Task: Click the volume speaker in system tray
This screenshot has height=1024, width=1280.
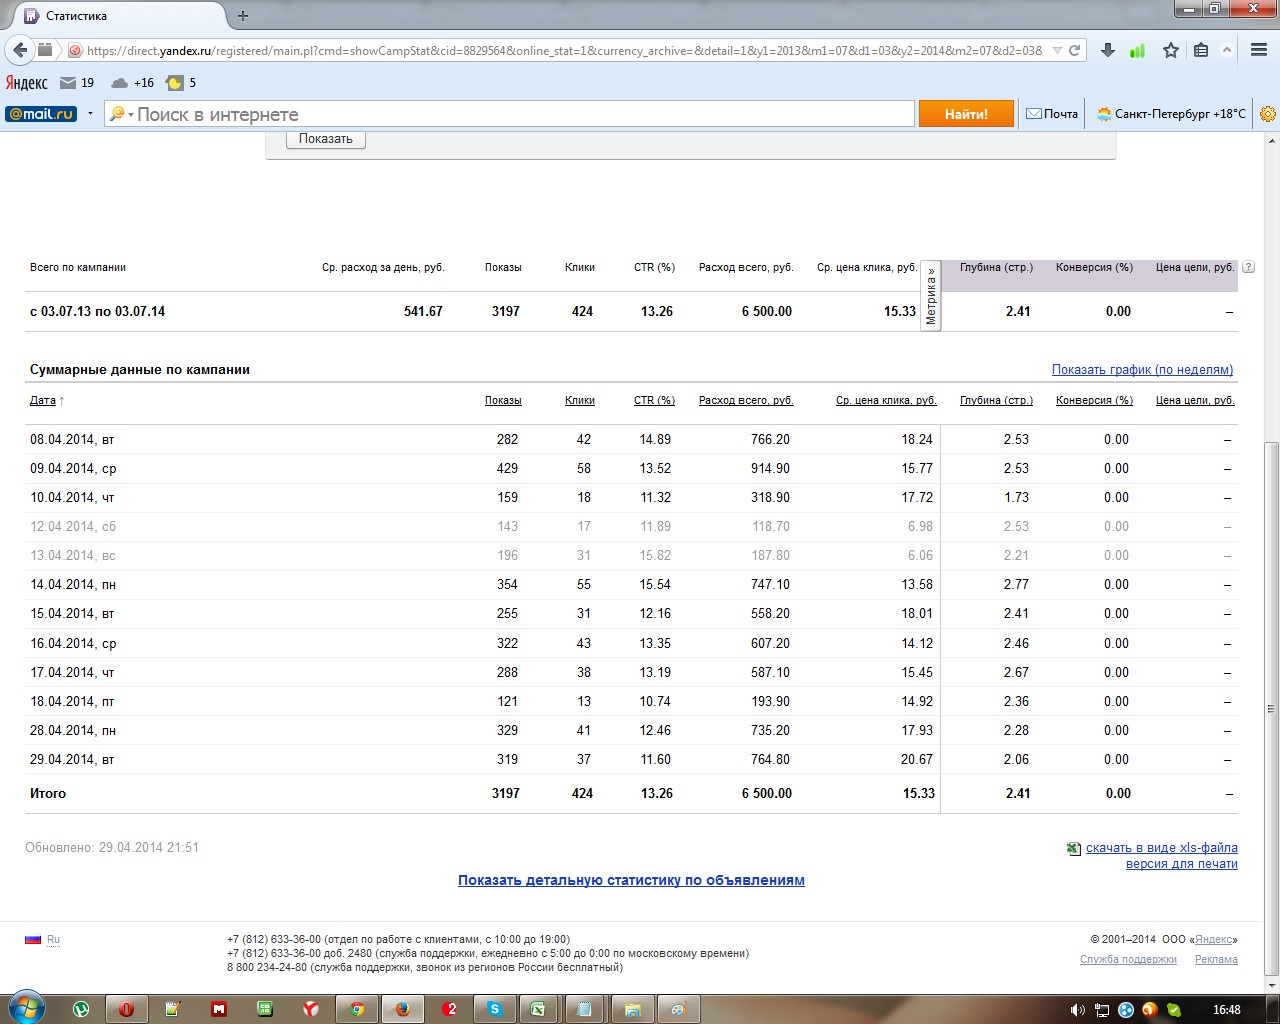Action: (1077, 1010)
